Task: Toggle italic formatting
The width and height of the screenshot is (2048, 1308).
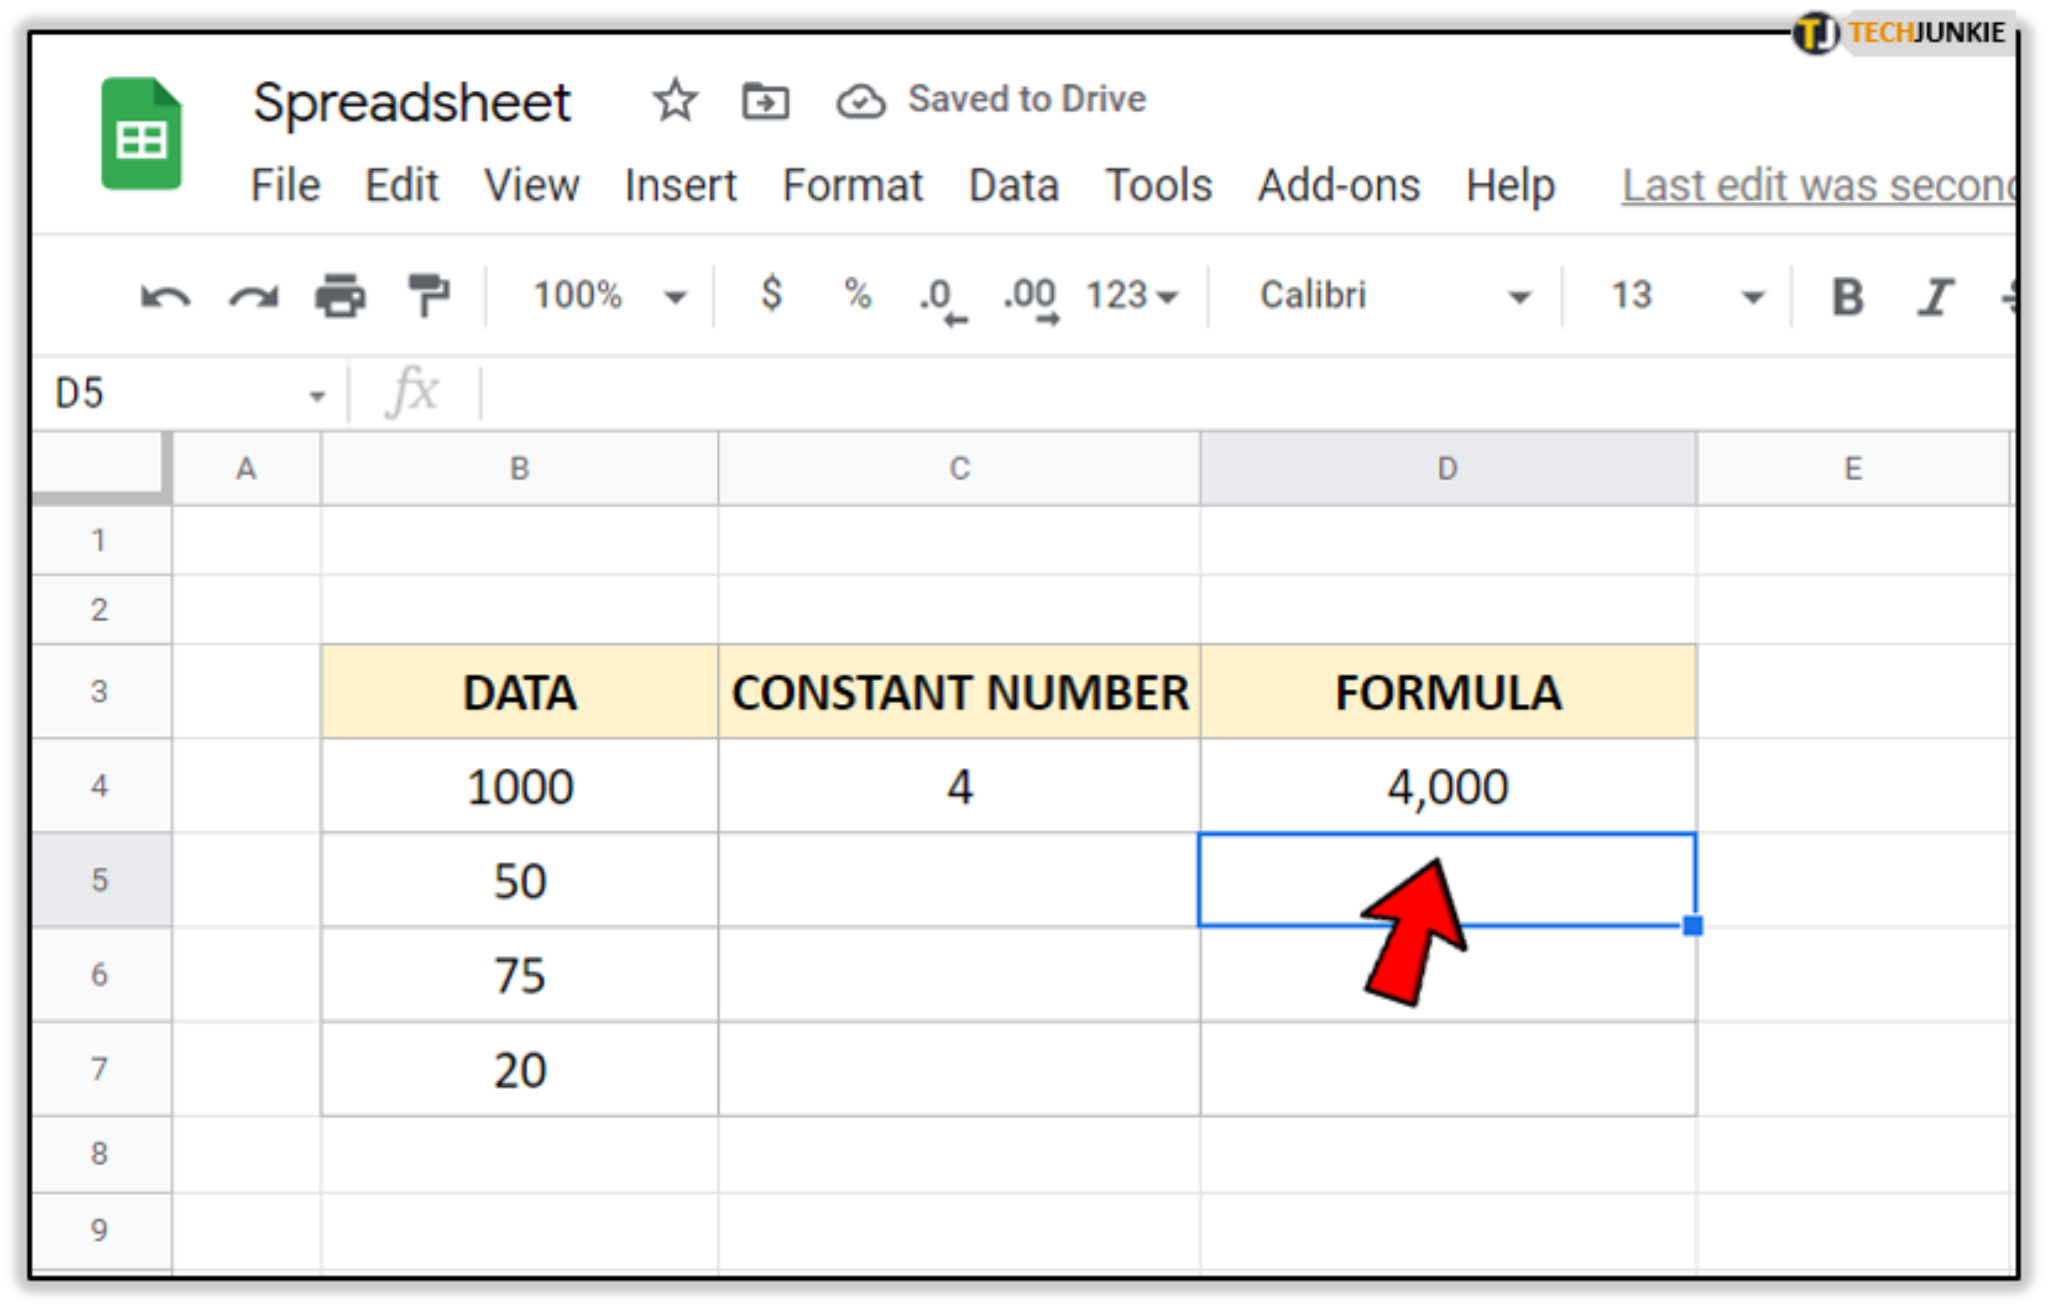Action: pos(1936,295)
